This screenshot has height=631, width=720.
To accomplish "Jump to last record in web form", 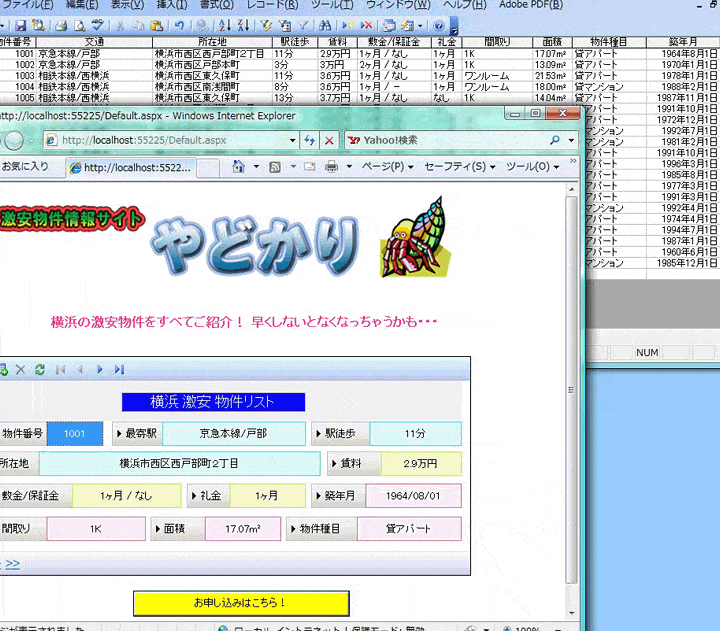I will click(x=119, y=369).
